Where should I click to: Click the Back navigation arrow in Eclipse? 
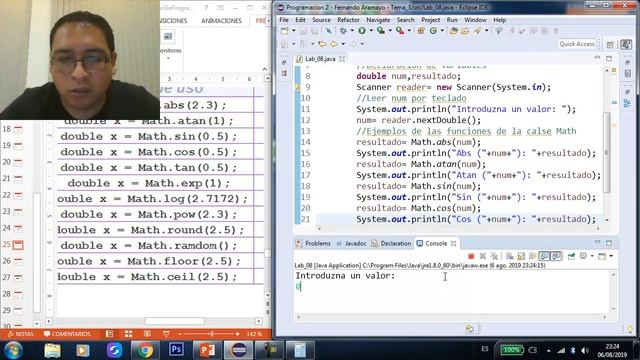click(334, 44)
